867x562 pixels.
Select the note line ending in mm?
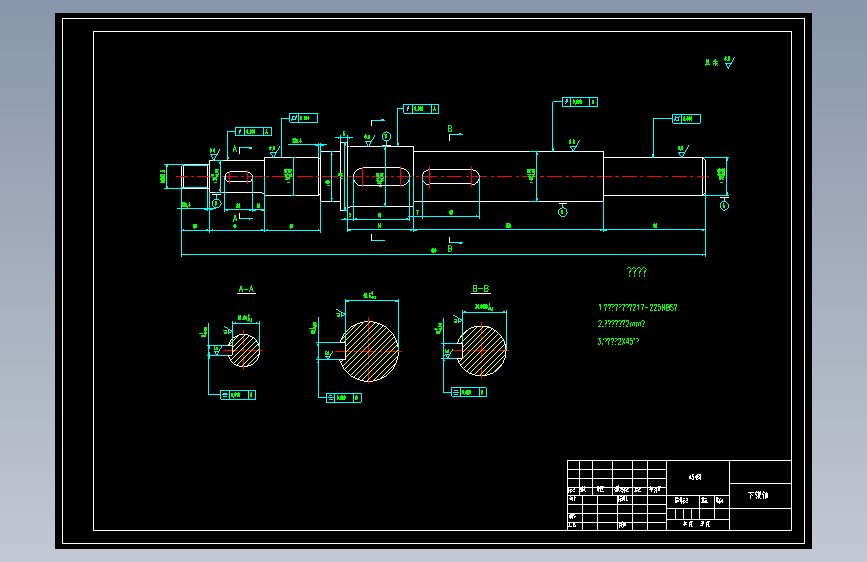(x=621, y=324)
